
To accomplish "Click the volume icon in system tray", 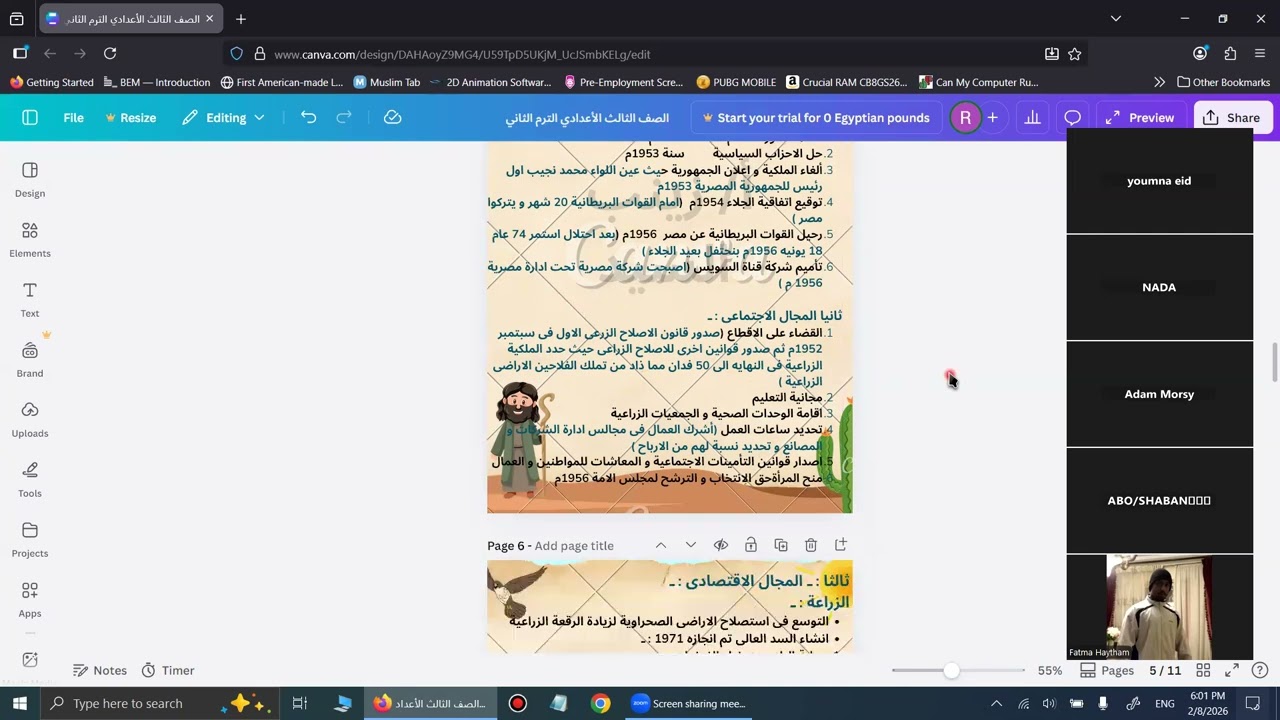I will tap(1049, 703).
